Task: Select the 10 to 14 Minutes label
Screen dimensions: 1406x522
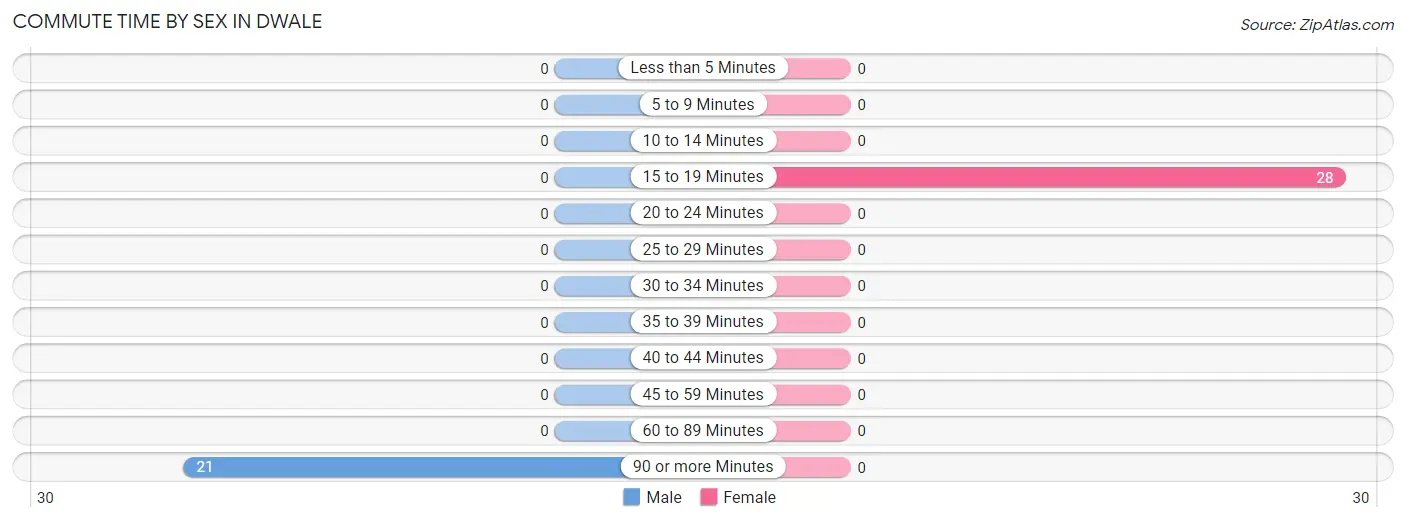Action: pos(703,141)
